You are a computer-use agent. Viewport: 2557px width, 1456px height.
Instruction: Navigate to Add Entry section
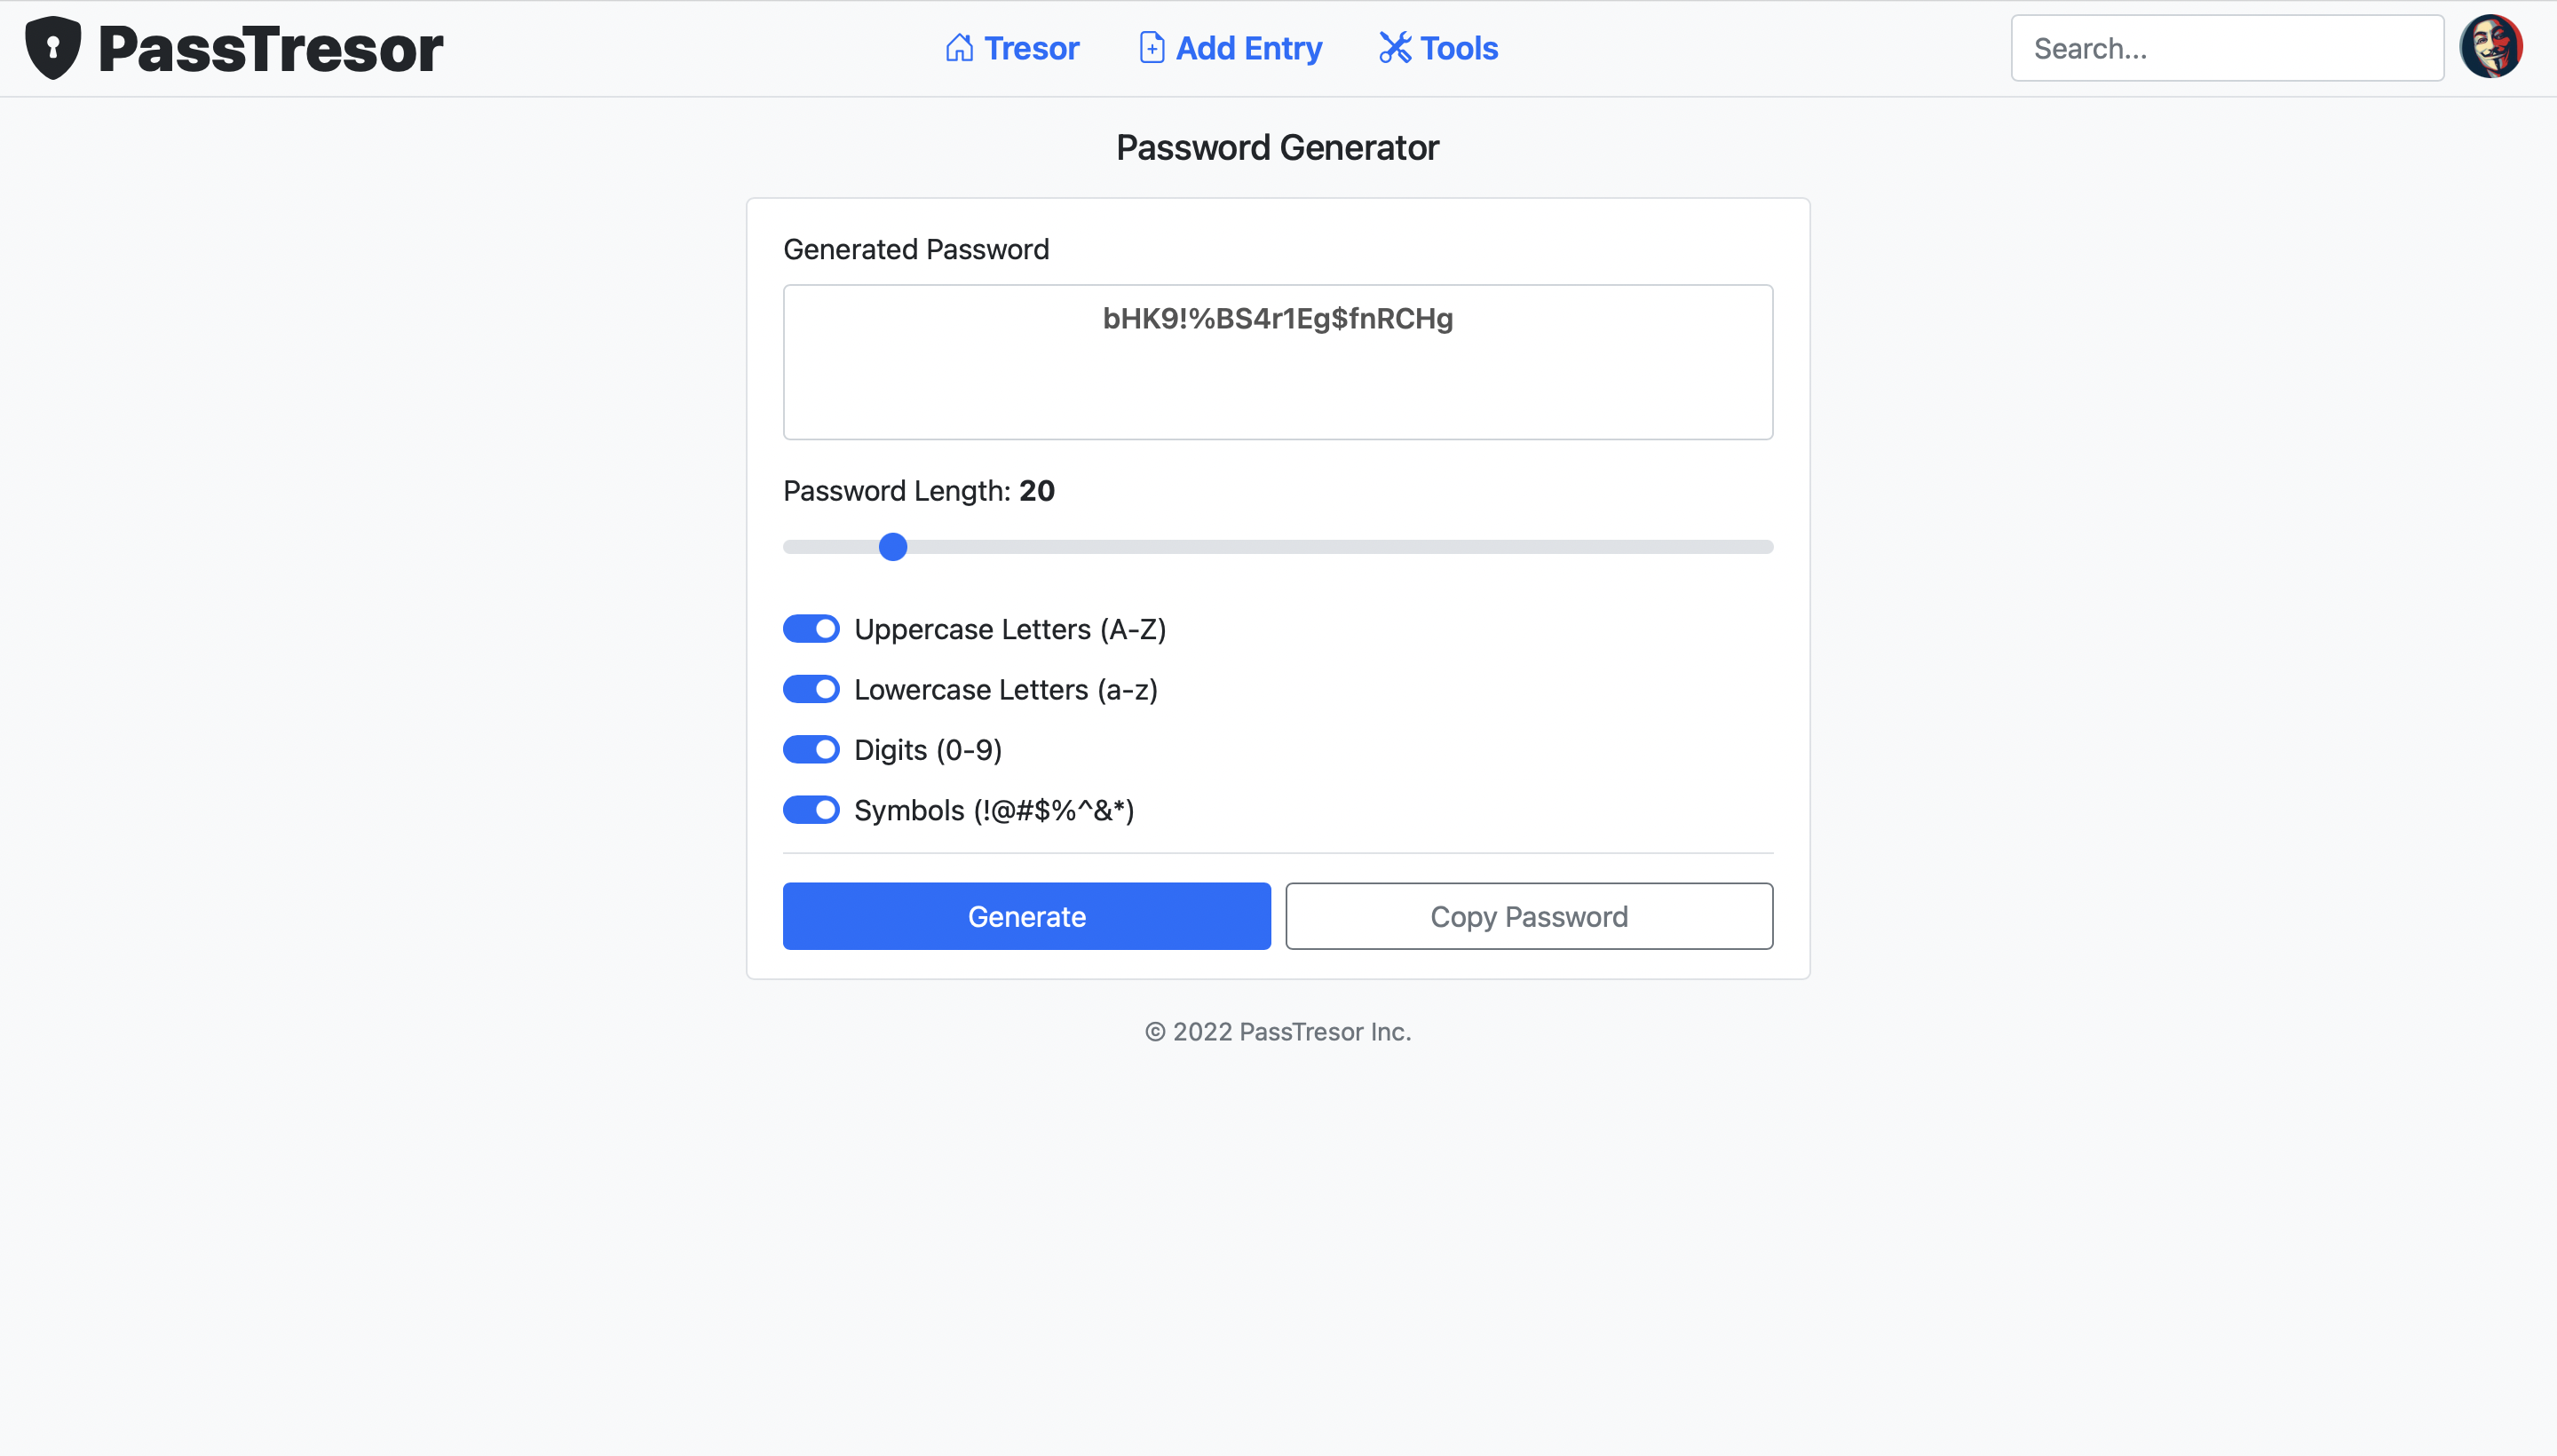point(1230,47)
